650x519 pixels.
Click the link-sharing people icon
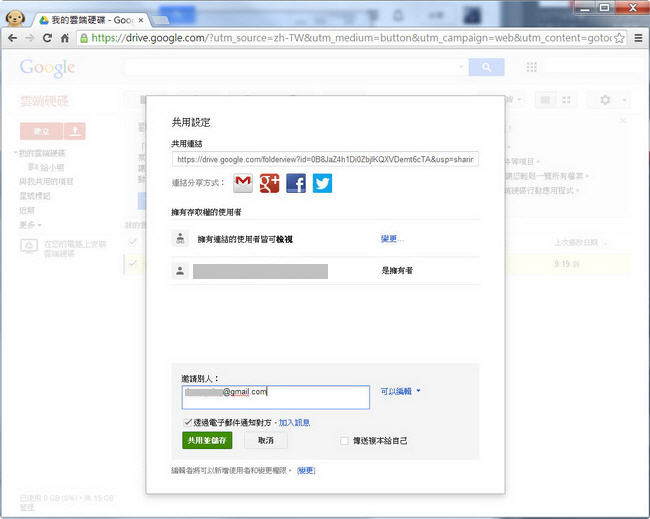tap(180, 239)
